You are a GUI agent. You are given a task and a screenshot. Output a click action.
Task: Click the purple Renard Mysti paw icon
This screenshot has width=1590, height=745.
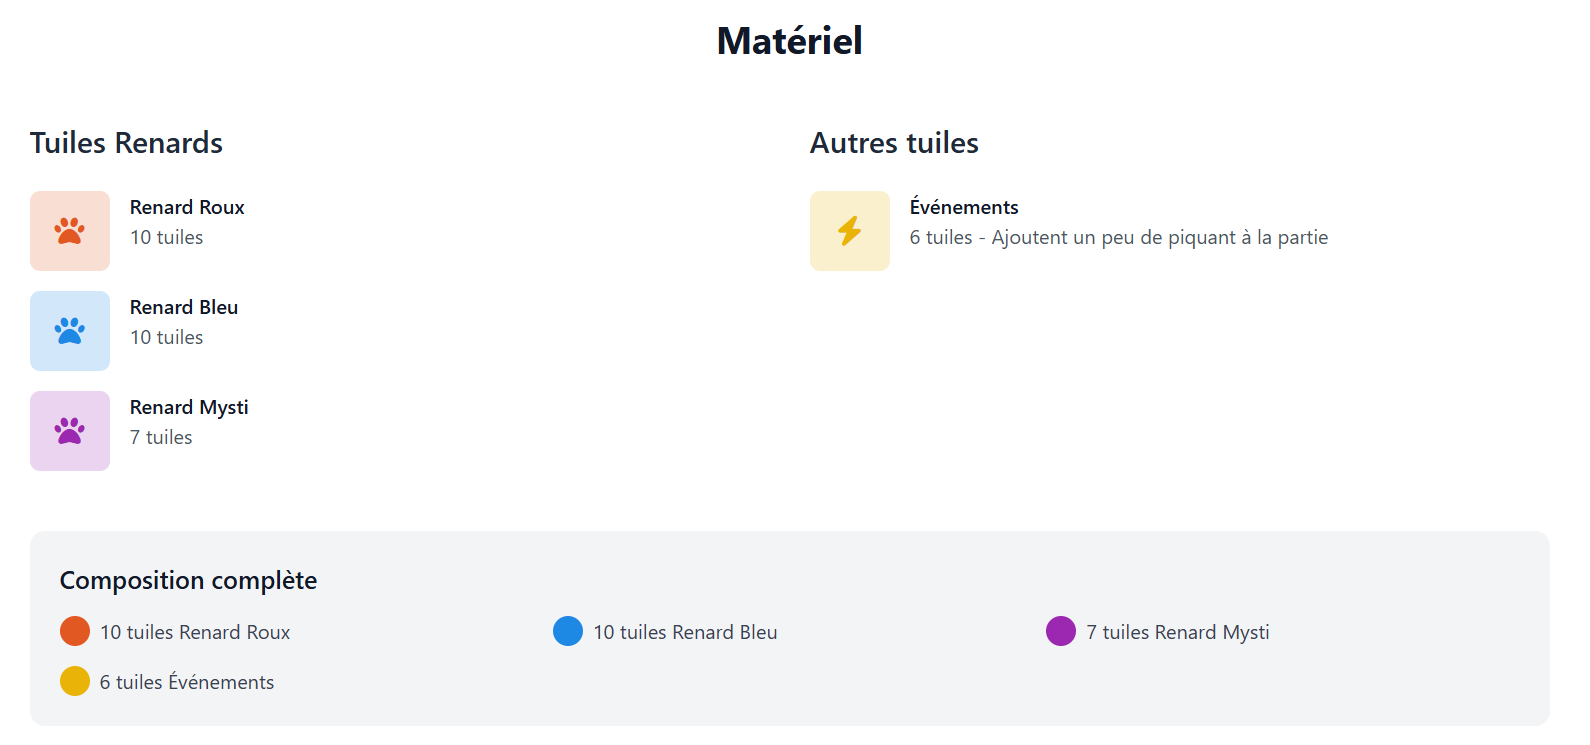pyautogui.click(x=70, y=431)
